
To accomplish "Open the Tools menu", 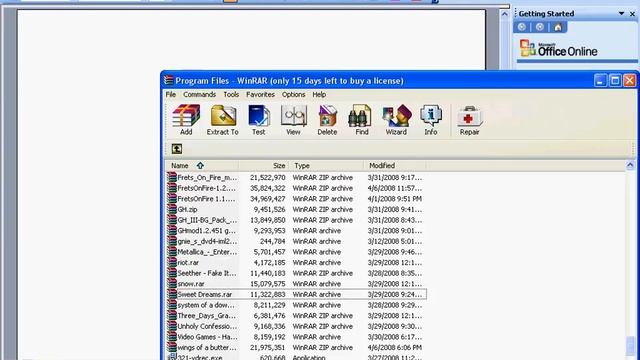I will pyautogui.click(x=231, y=94).
